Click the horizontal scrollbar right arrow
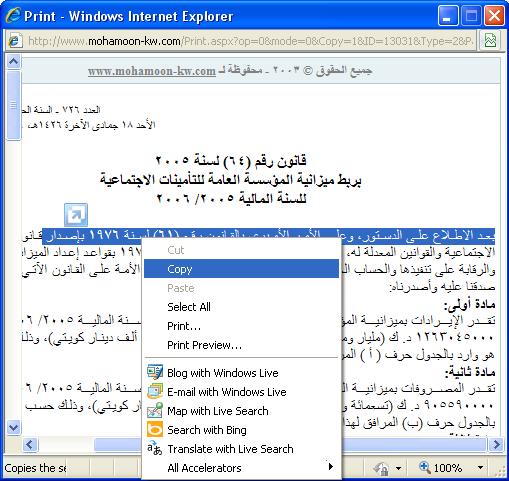Viewport: 509px width, 481px height. [496, 444]
